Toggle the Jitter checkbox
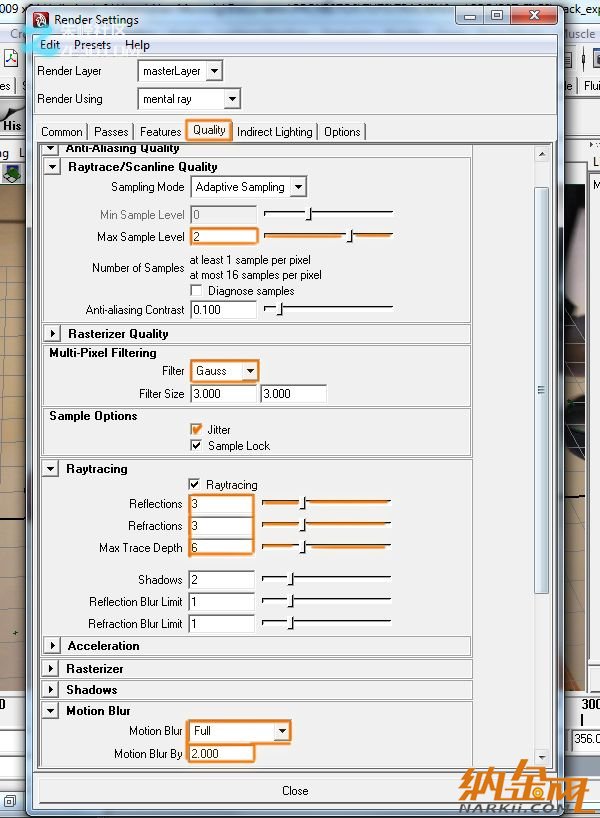This screenshot has width=600, height=818. point(196,430)
